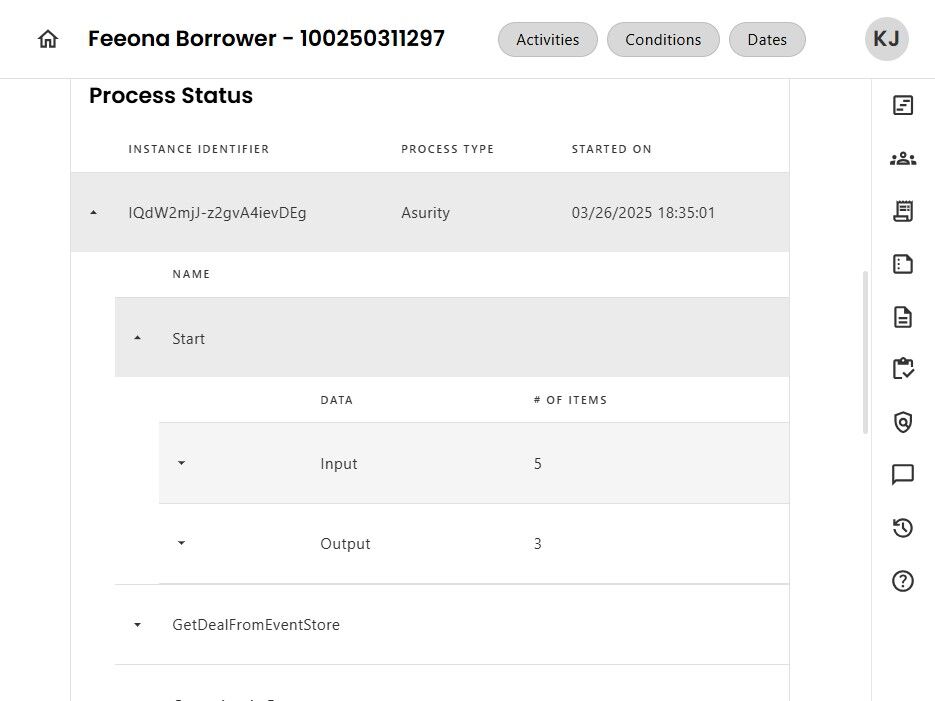
Task: Click the shield search icon
Action: click(903, 422)
